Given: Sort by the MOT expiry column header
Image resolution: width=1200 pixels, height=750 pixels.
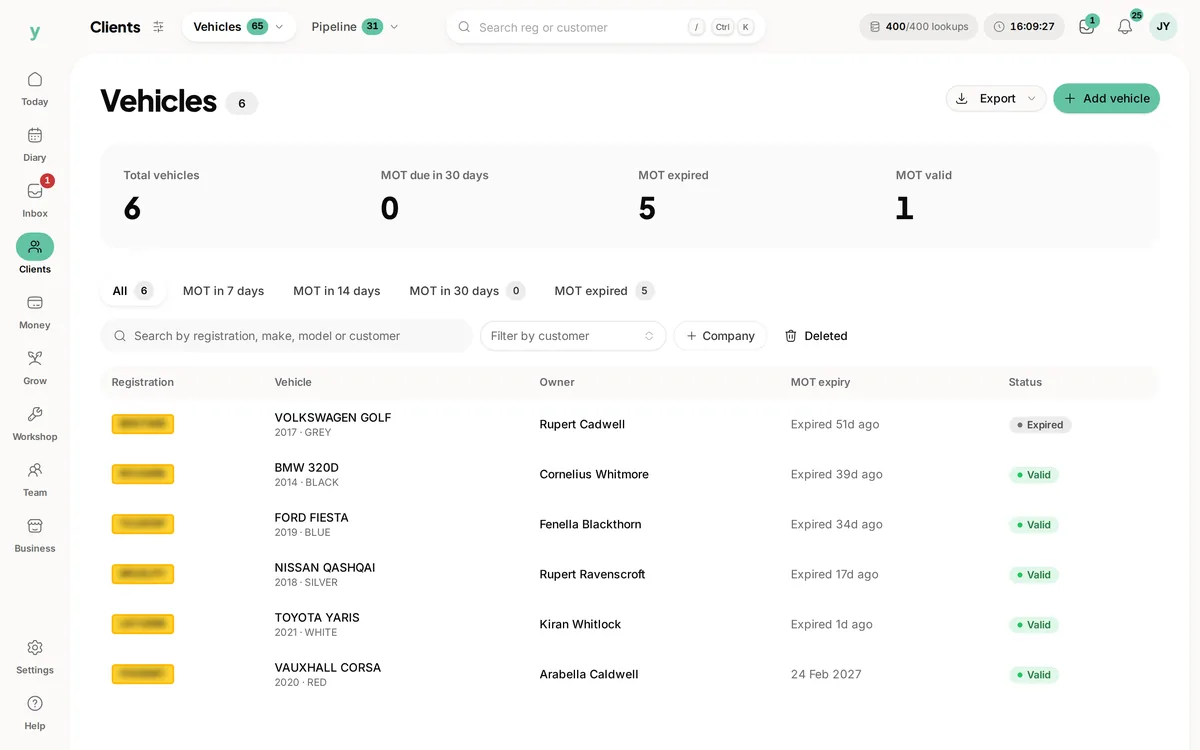Looking at the screenshot, I should click(820, 382).
